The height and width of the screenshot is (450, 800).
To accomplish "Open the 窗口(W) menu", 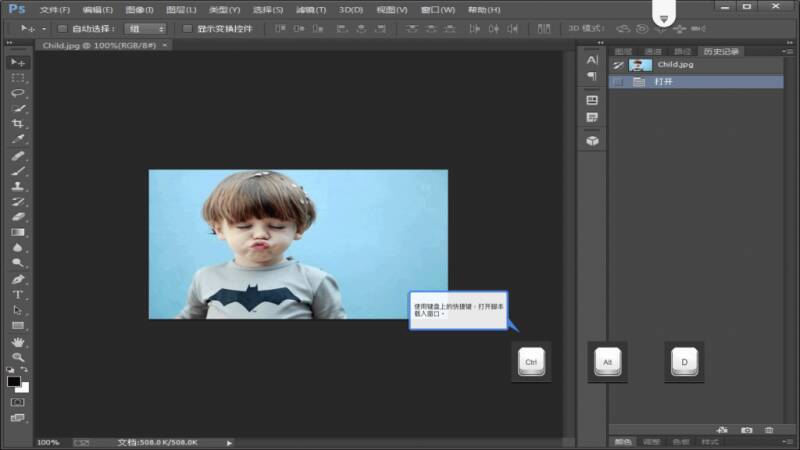I will pyautogui.click(x=438, y=10).
